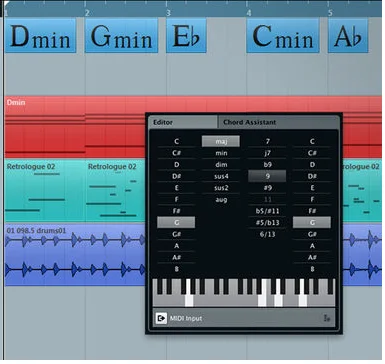Enable the #5/b13 tension
The width and height of the screenshot is (385, 364).
tap(267, 223)
